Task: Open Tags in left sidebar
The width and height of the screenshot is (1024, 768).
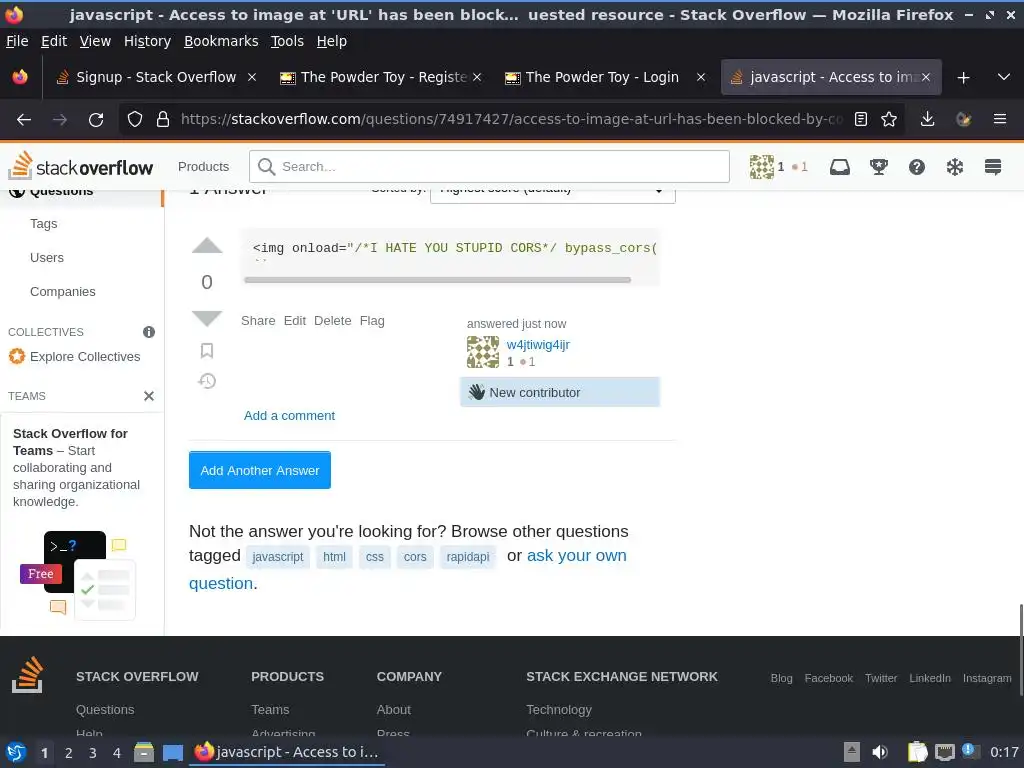Action: tap(44, 223)
